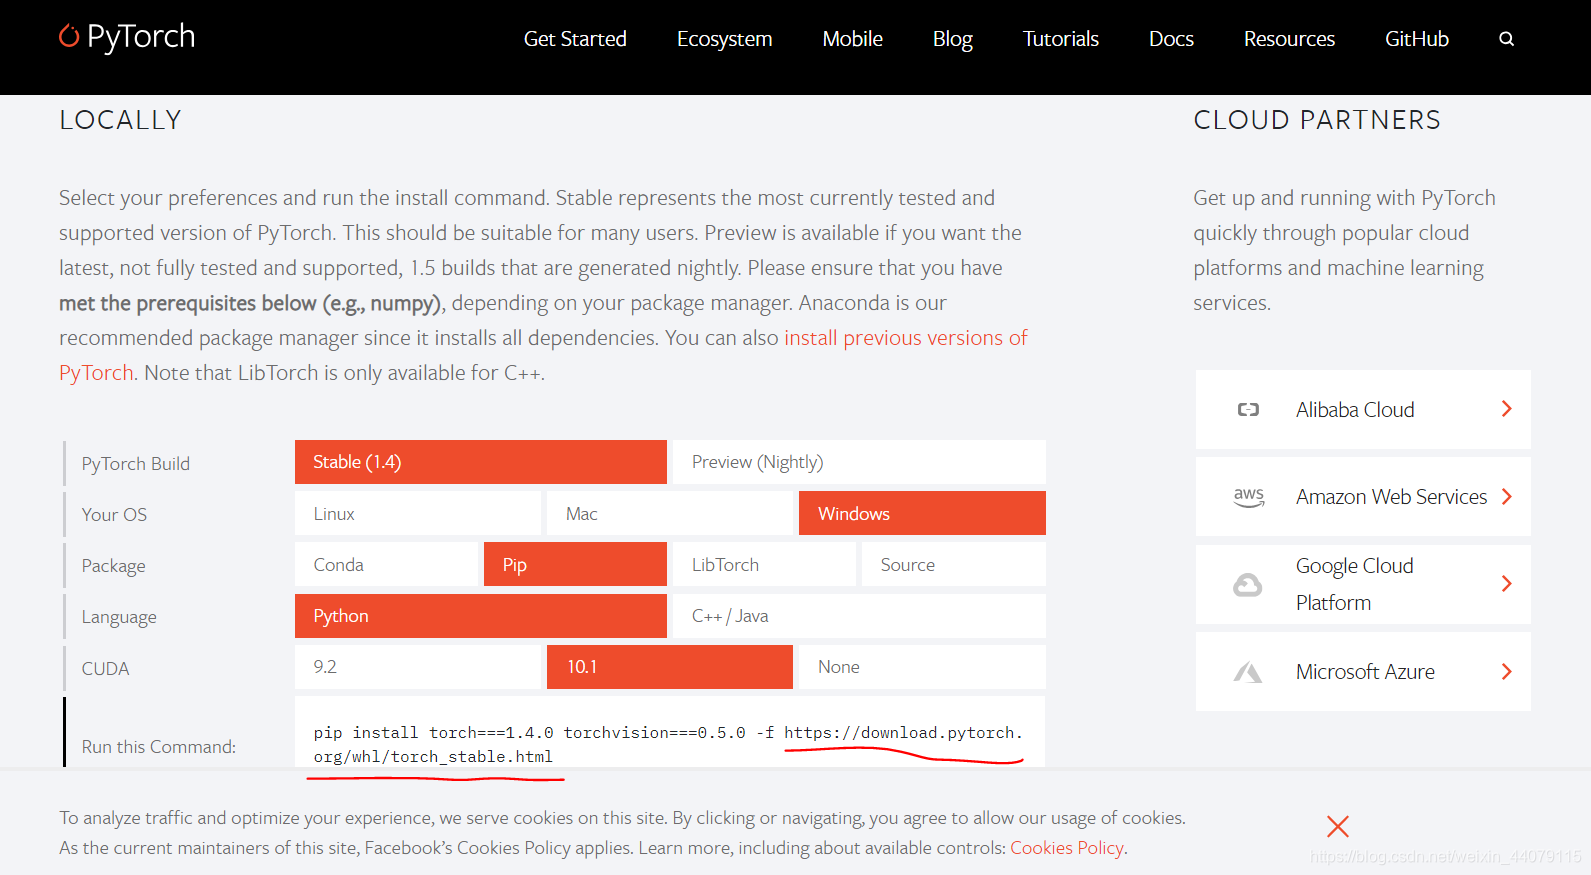Expand the Google Cloud Platform chevron arrow
1591x875 pixels.
pos(1506,584)
